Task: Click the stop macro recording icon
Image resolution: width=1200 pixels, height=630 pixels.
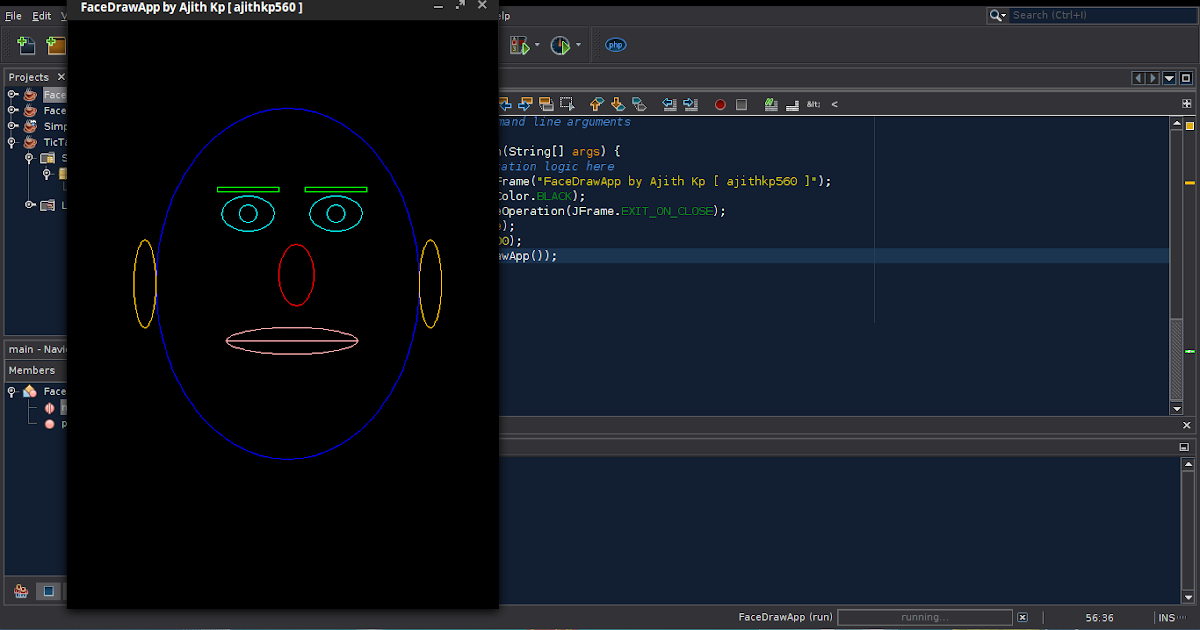Action: click(x=742, y=103)
